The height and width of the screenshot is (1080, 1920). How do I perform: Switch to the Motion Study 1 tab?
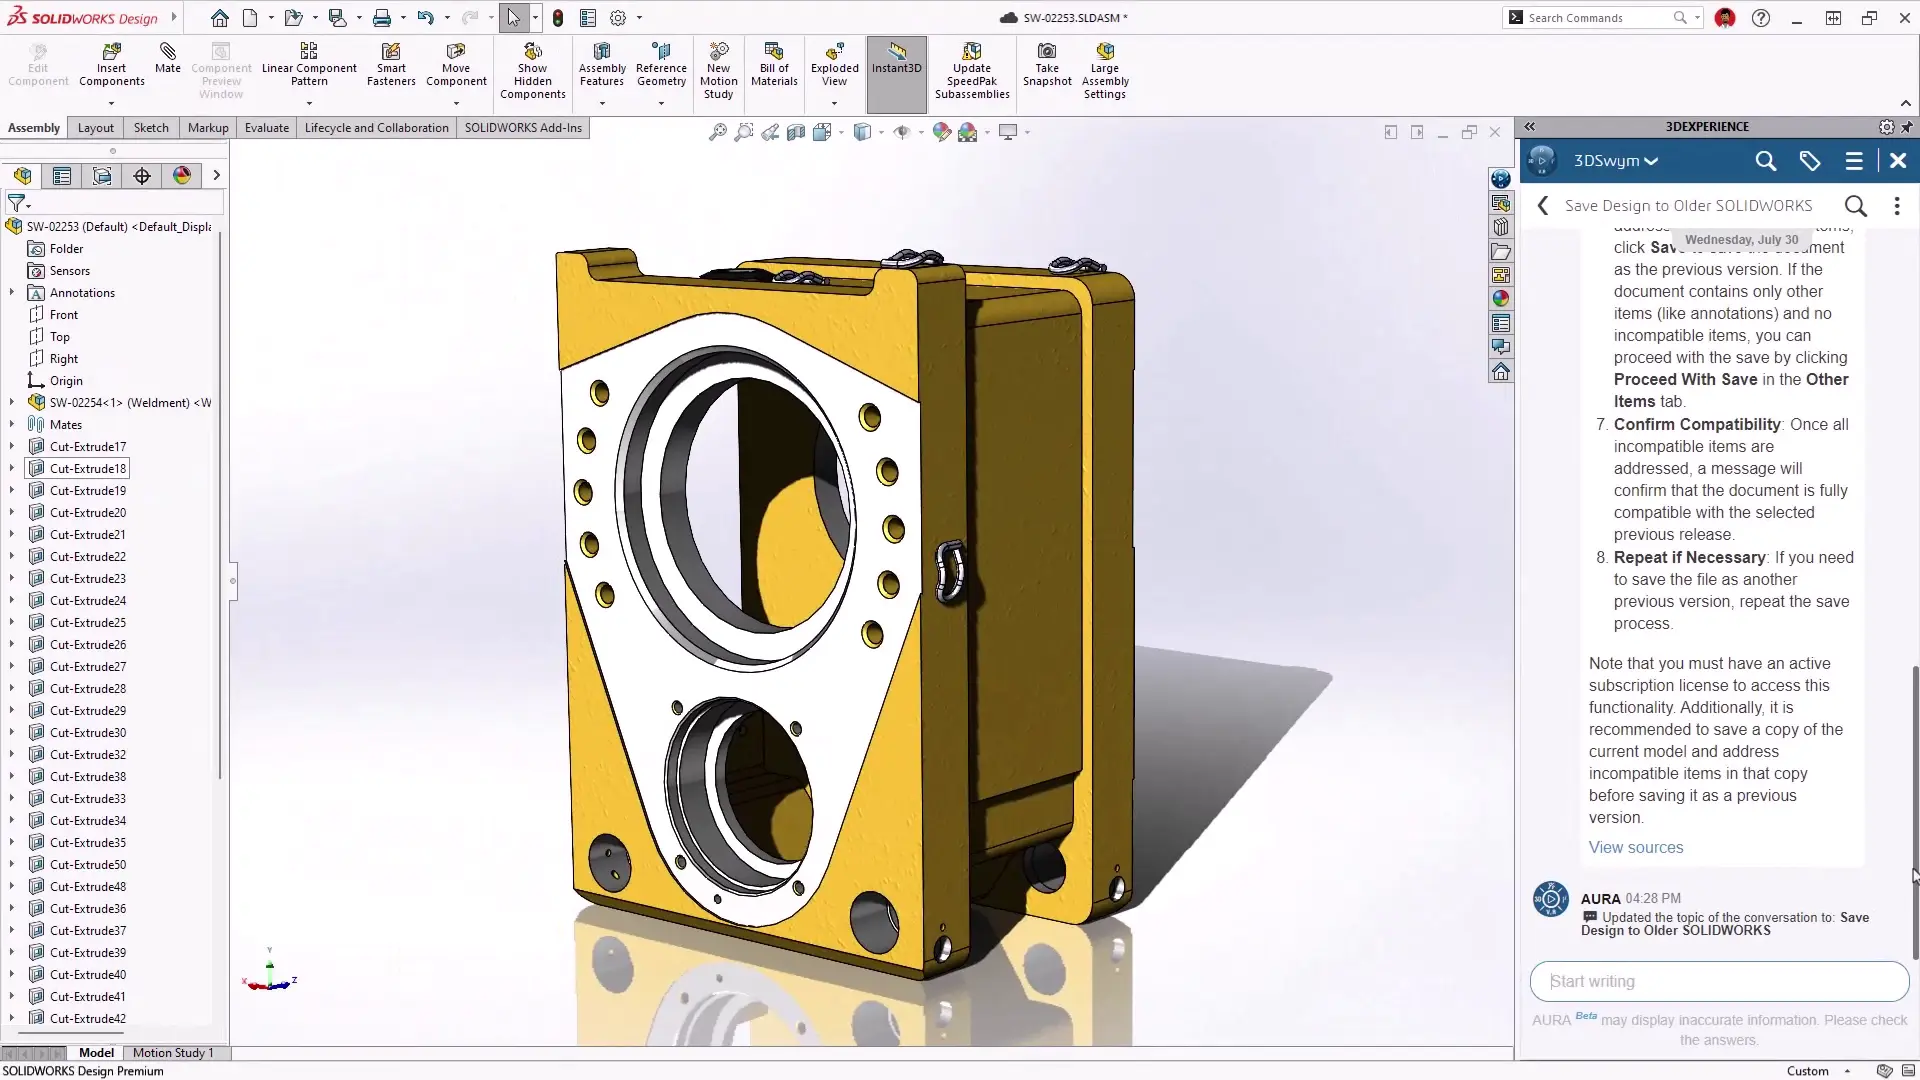(173, 1052)
